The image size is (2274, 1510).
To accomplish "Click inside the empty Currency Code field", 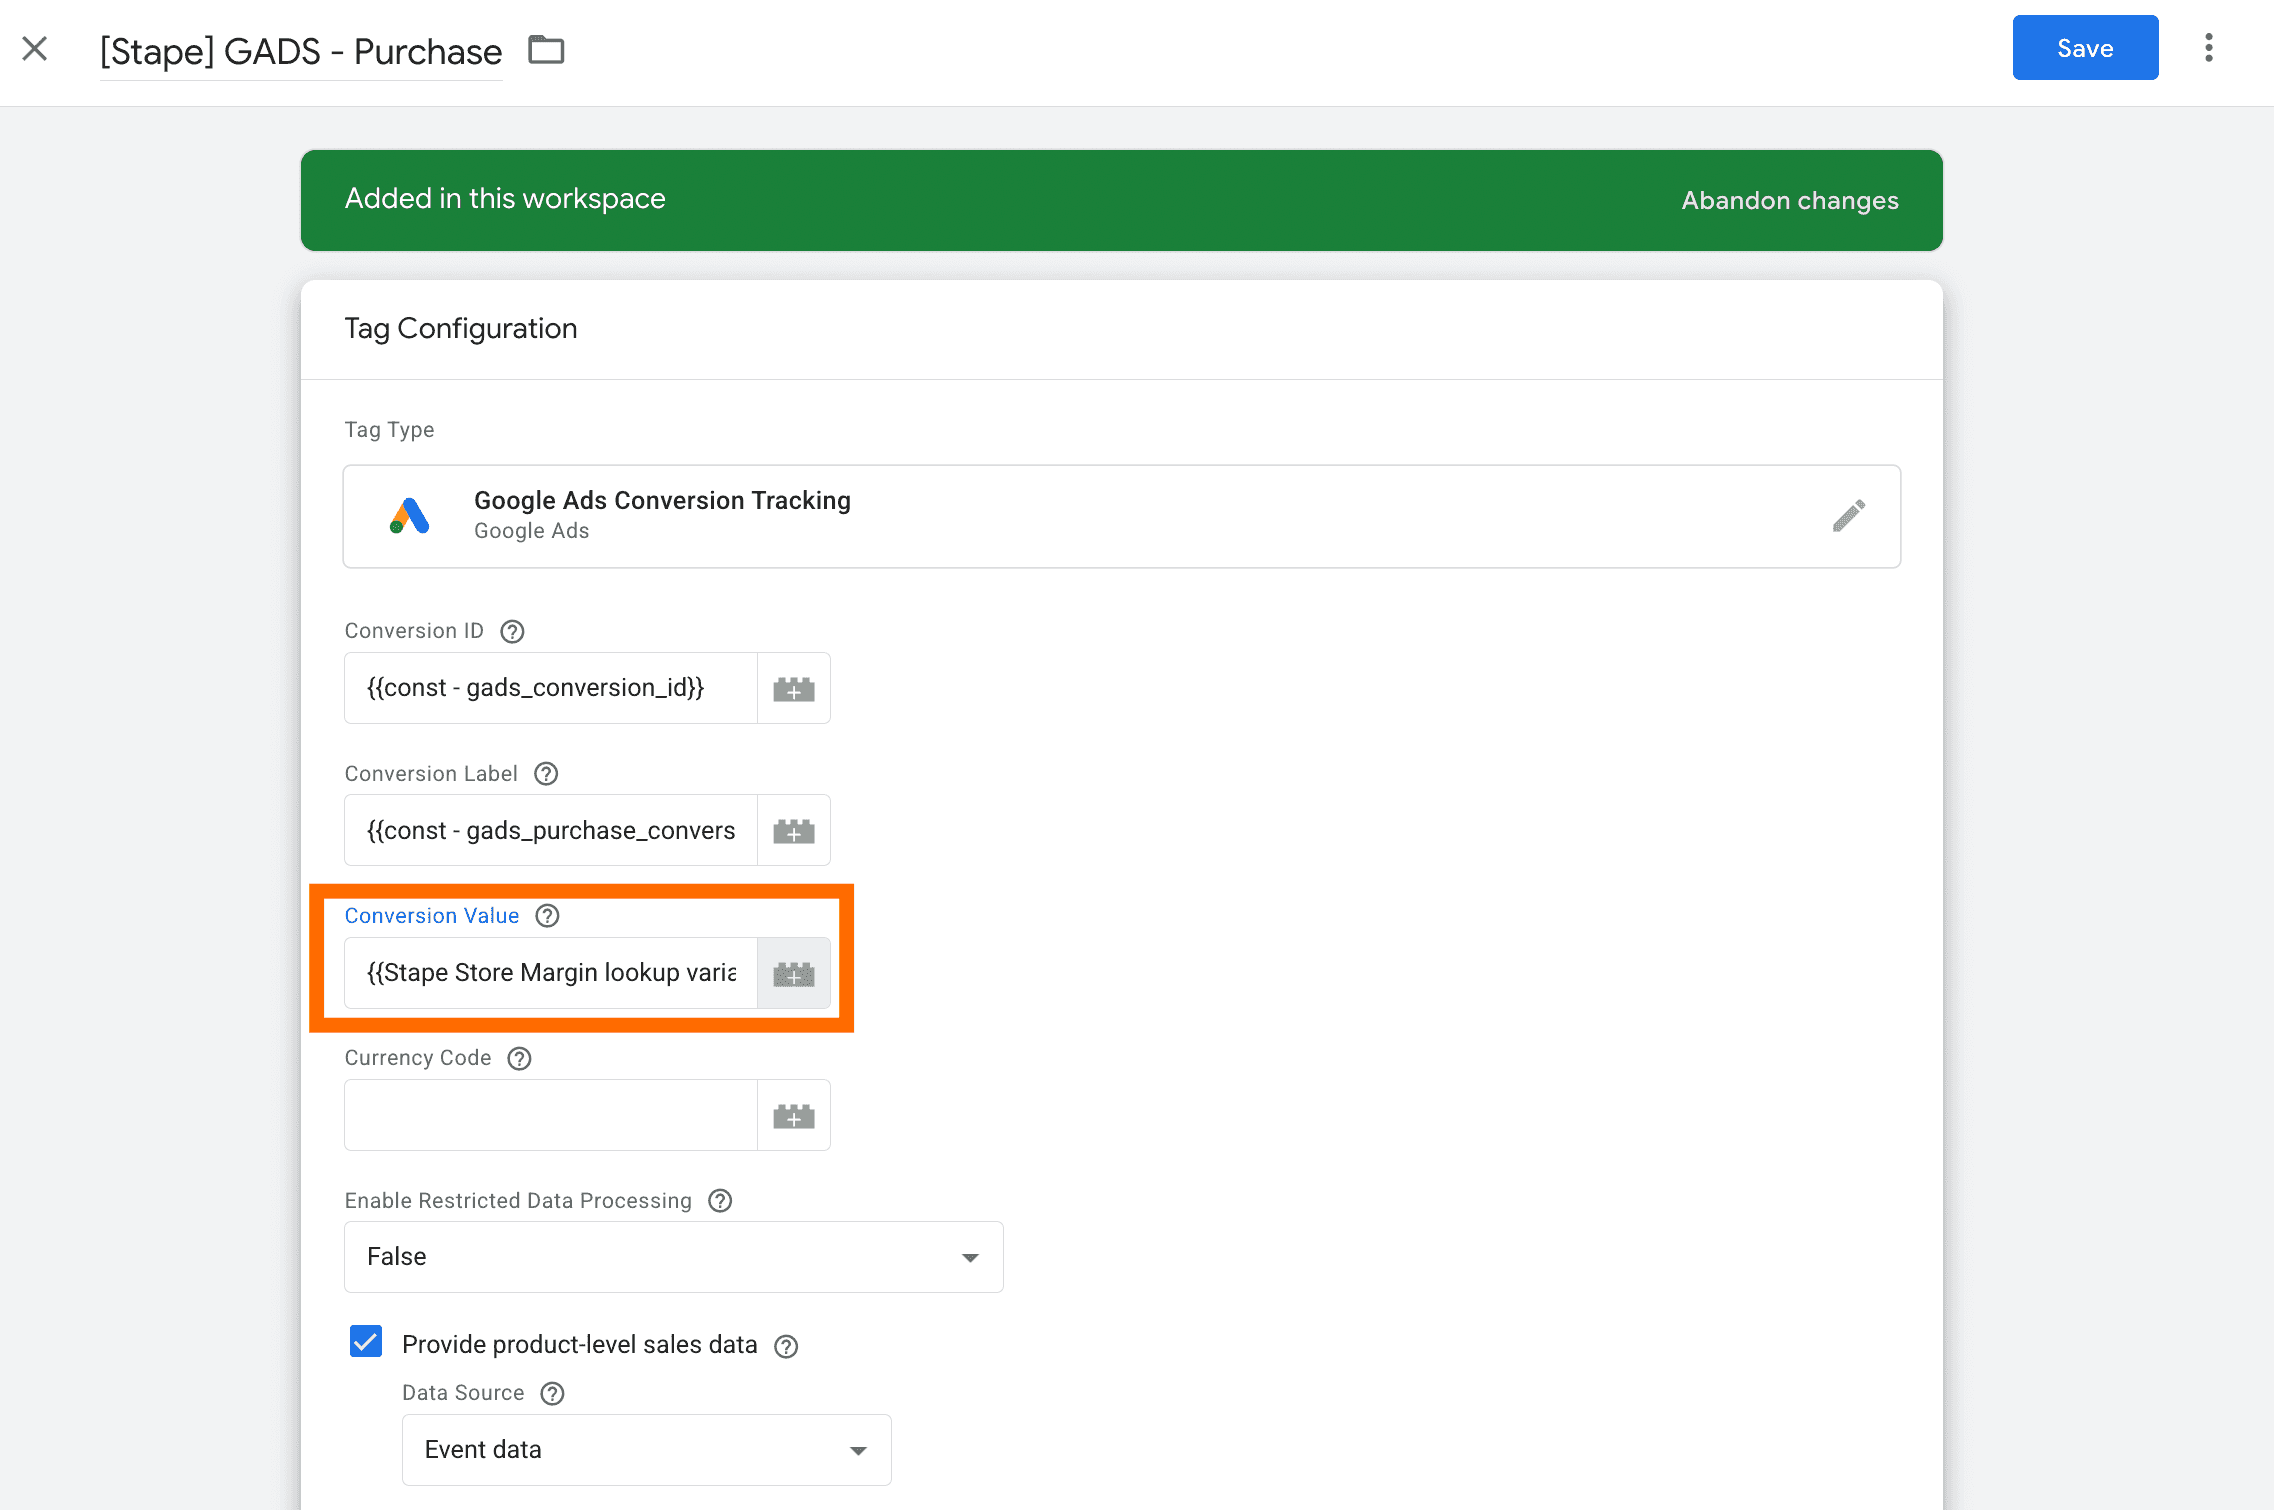I will [550, 1114].
